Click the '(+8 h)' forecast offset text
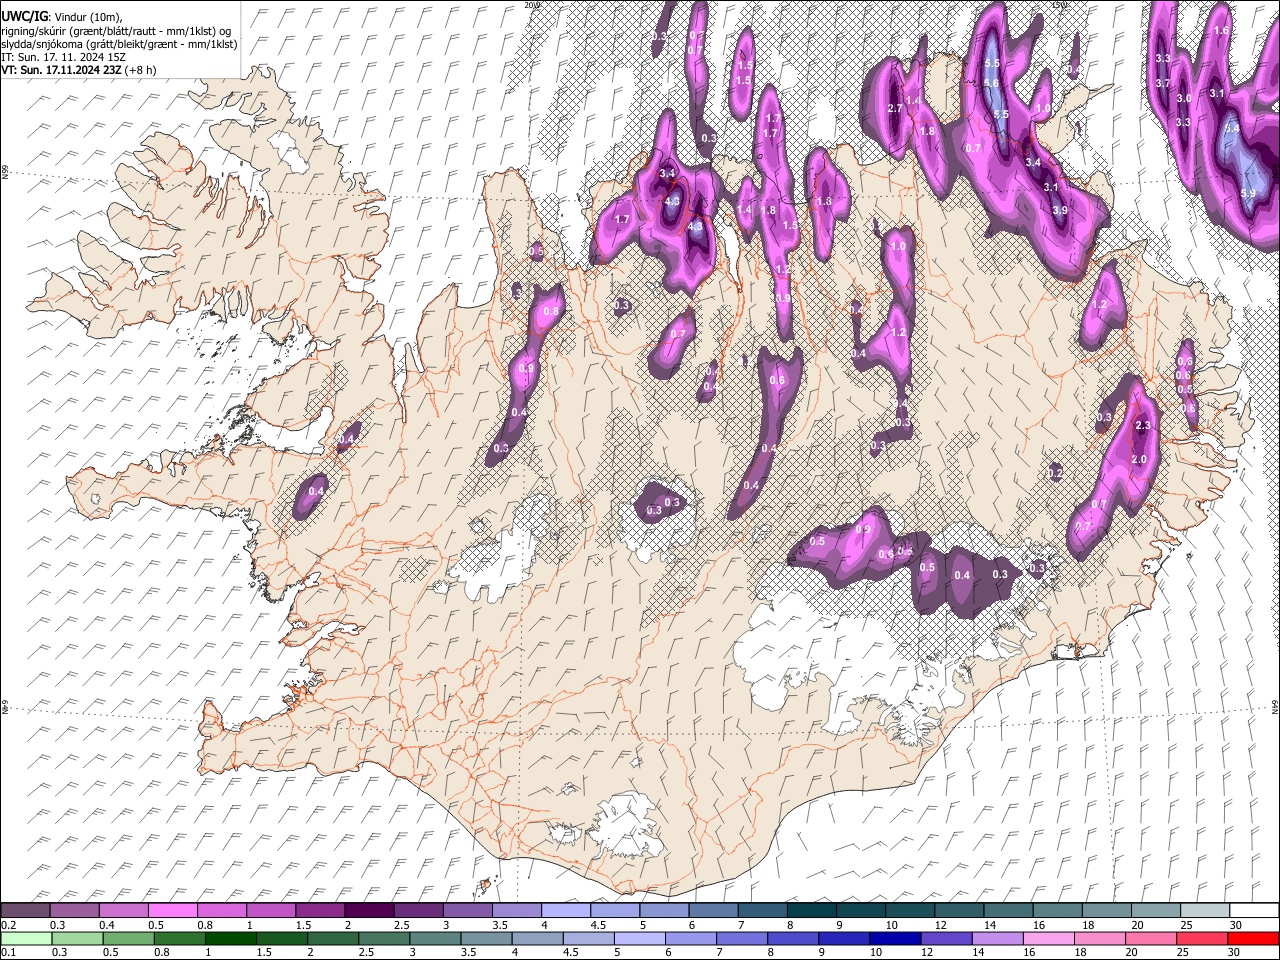 tap(141, 70)
